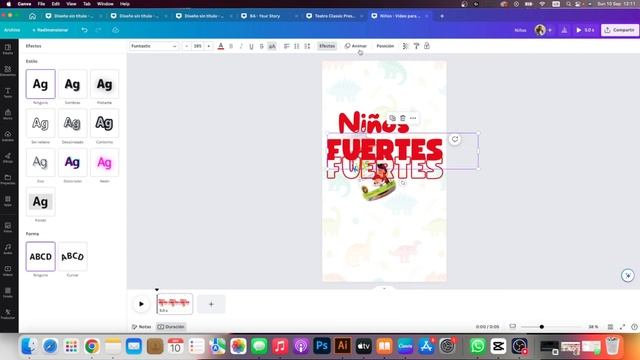Click the Efectos toolbar button
The height and width of the screenshot is (360, 640).
pos(327,46)
